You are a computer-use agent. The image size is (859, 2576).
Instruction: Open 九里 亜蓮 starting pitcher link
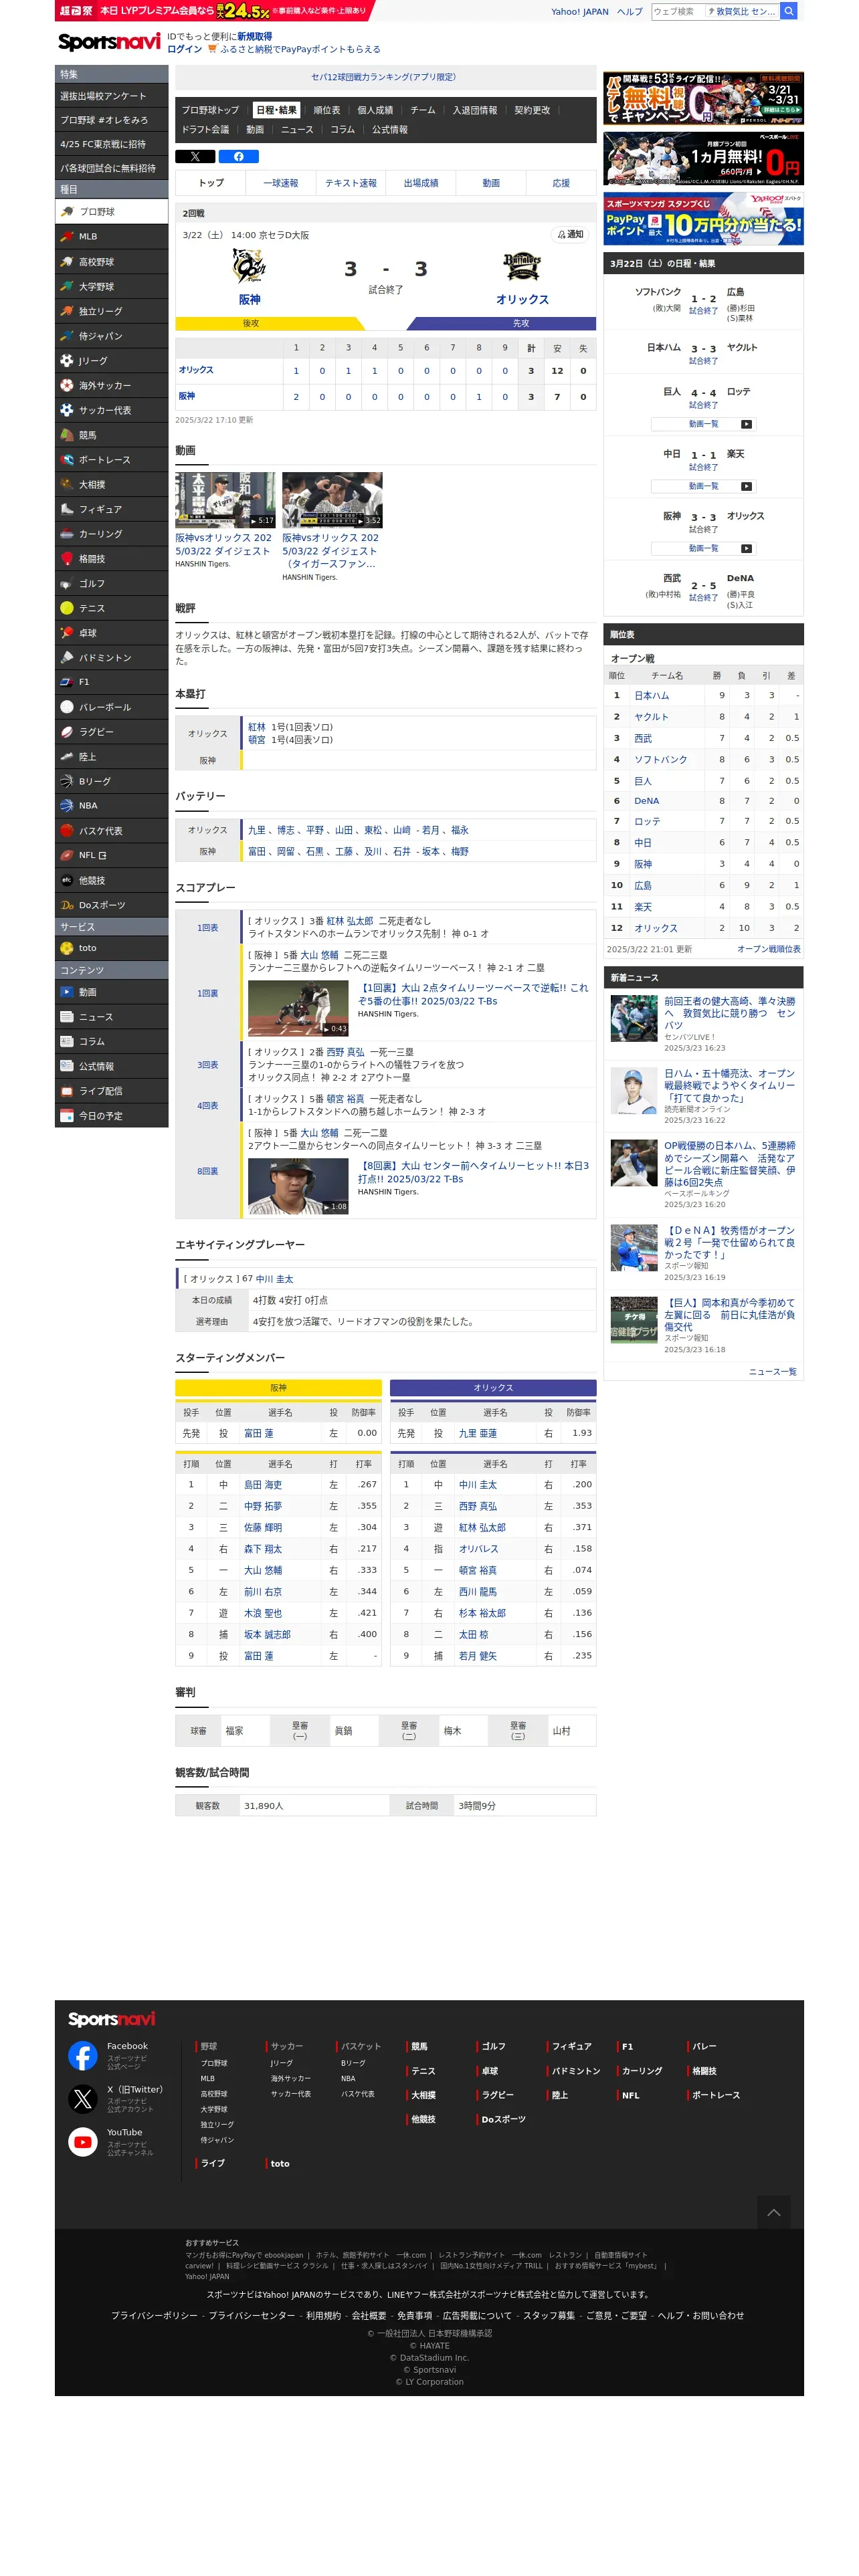pyautogui.click(x=478, y=1434)
